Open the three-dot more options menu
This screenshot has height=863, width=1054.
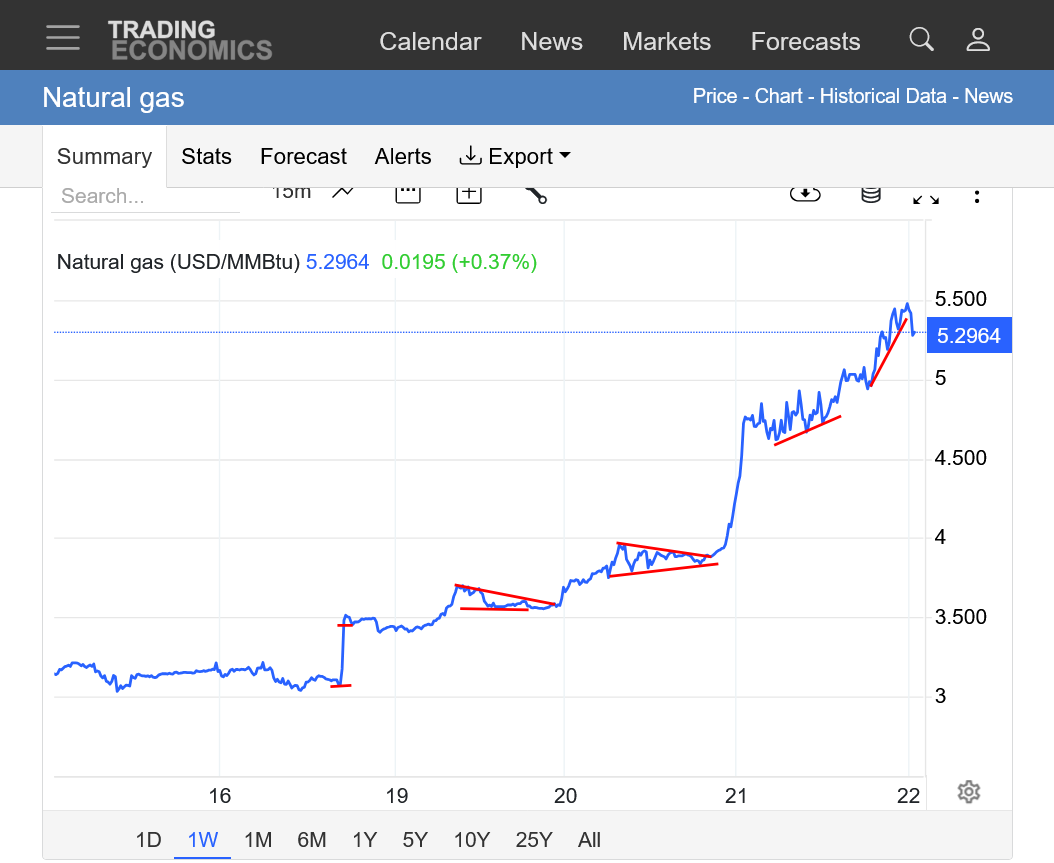pos(977,195)
